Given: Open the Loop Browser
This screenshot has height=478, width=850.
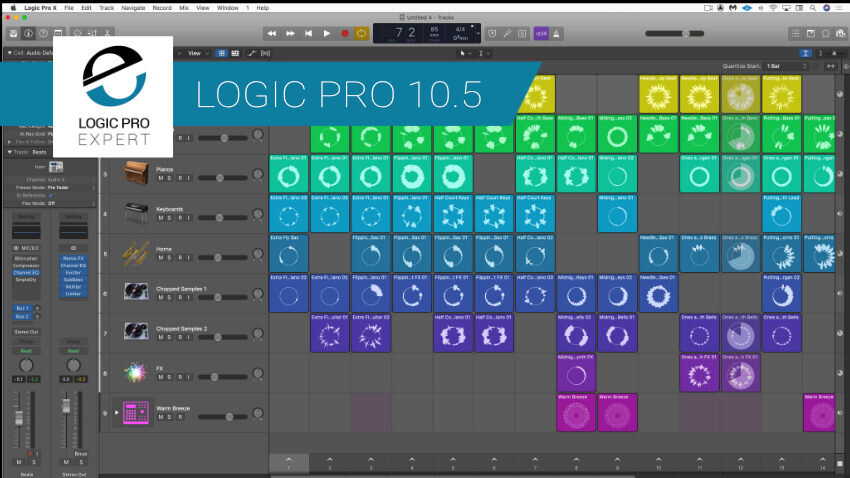Looking at the screenshot, I should point(826,34).
